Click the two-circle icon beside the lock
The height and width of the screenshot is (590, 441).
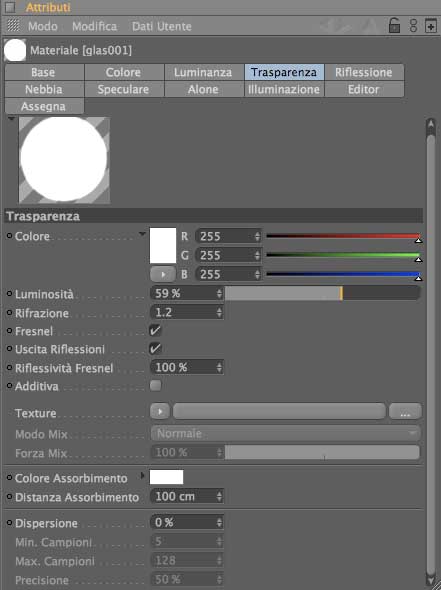point(413,26)
